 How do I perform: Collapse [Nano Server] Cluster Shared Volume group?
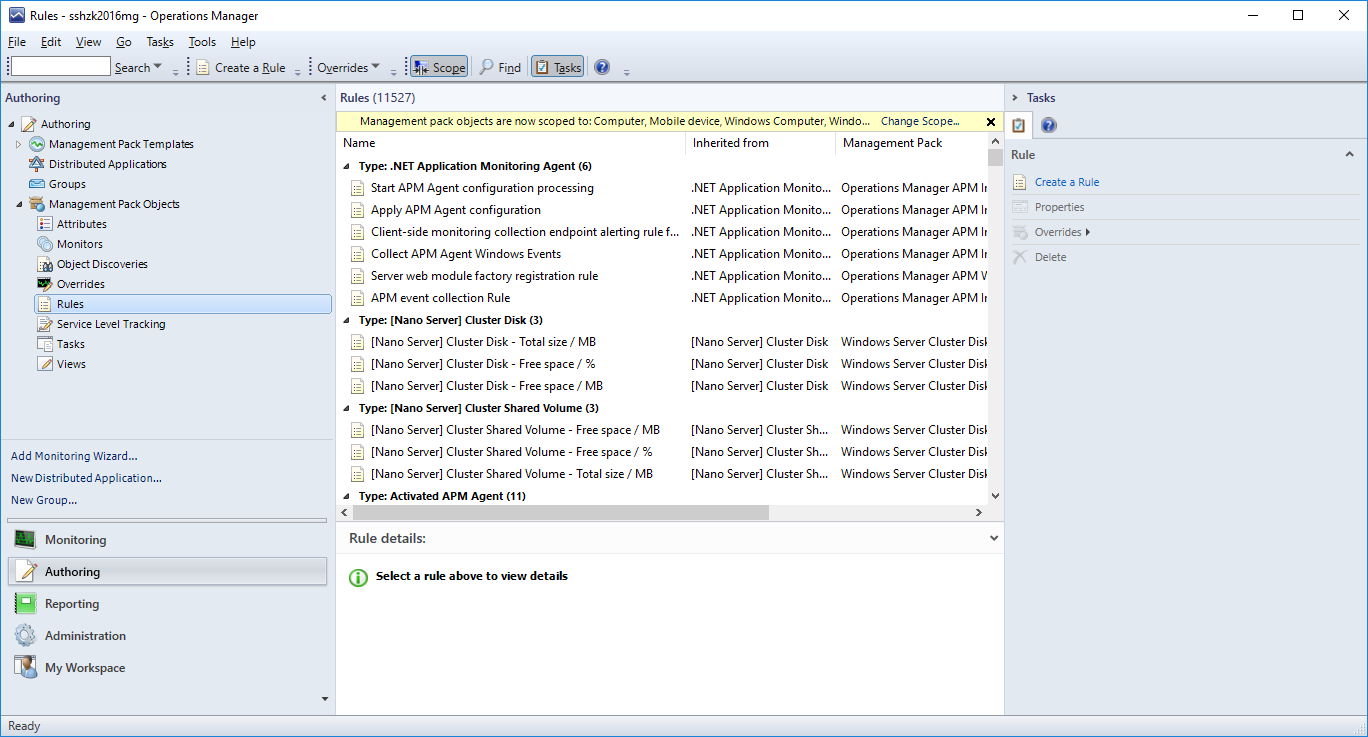coord(347,408)
